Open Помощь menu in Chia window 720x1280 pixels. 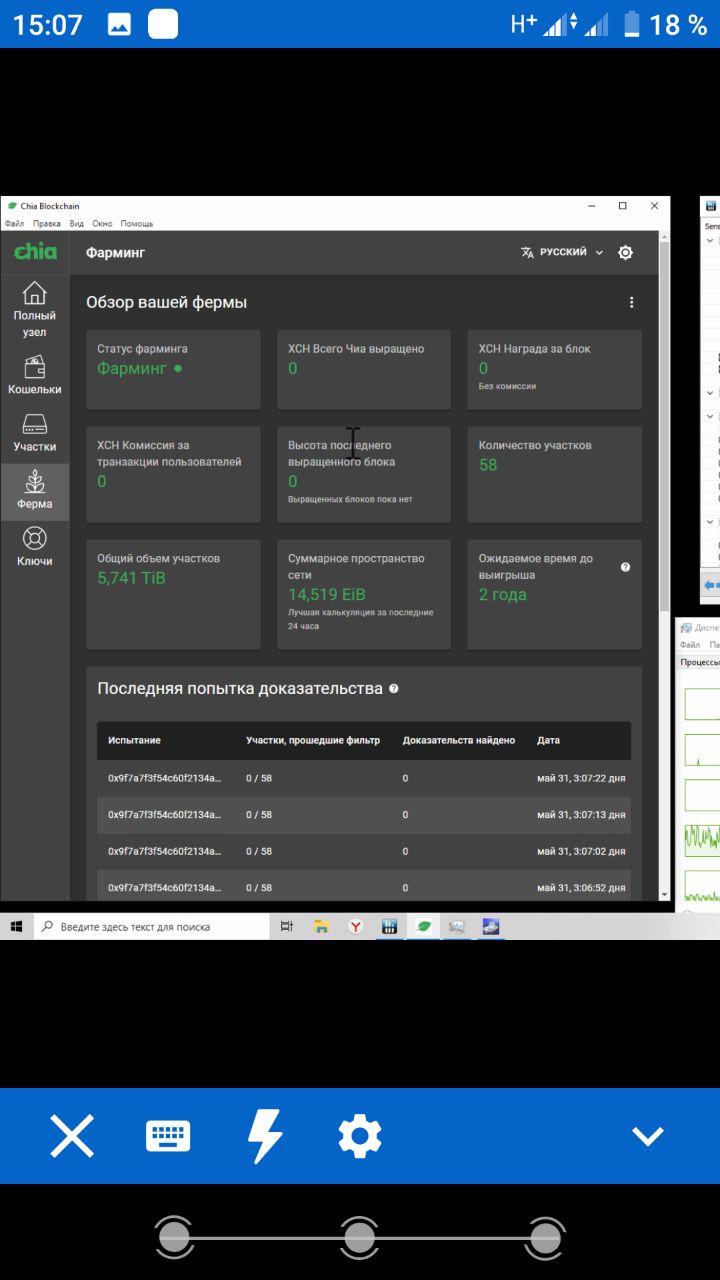(x=137, y=224)
